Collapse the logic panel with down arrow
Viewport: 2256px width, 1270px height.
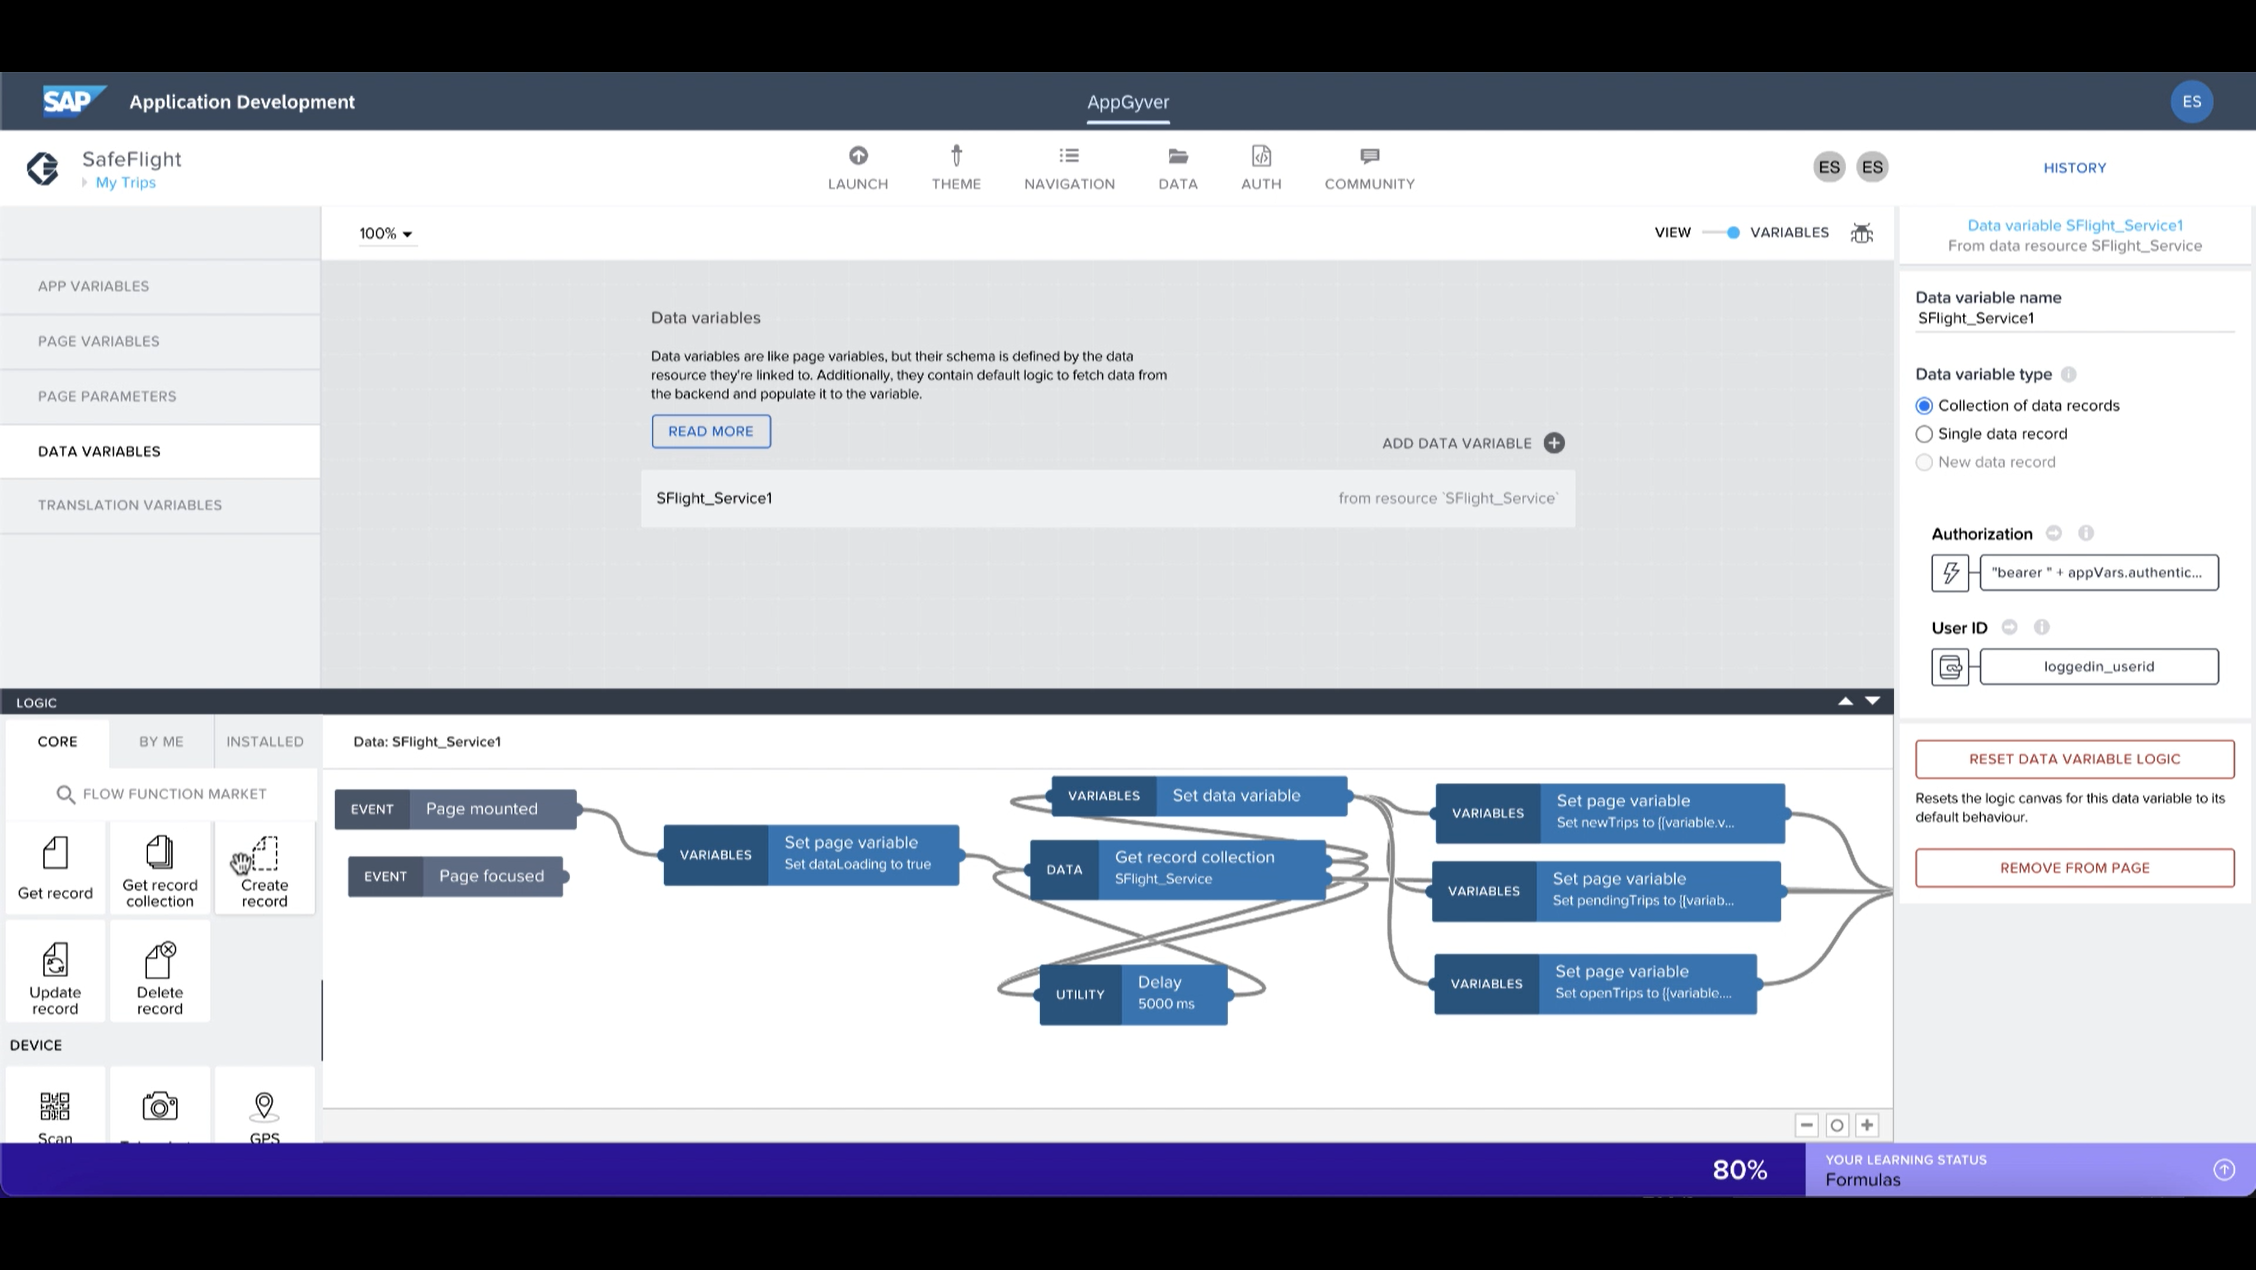[1872, 701]
